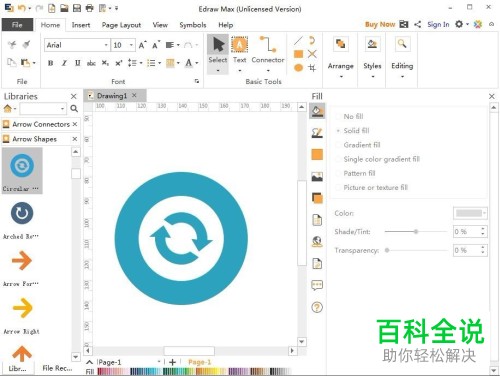Click the Italic formatting icon

[64, 63]
